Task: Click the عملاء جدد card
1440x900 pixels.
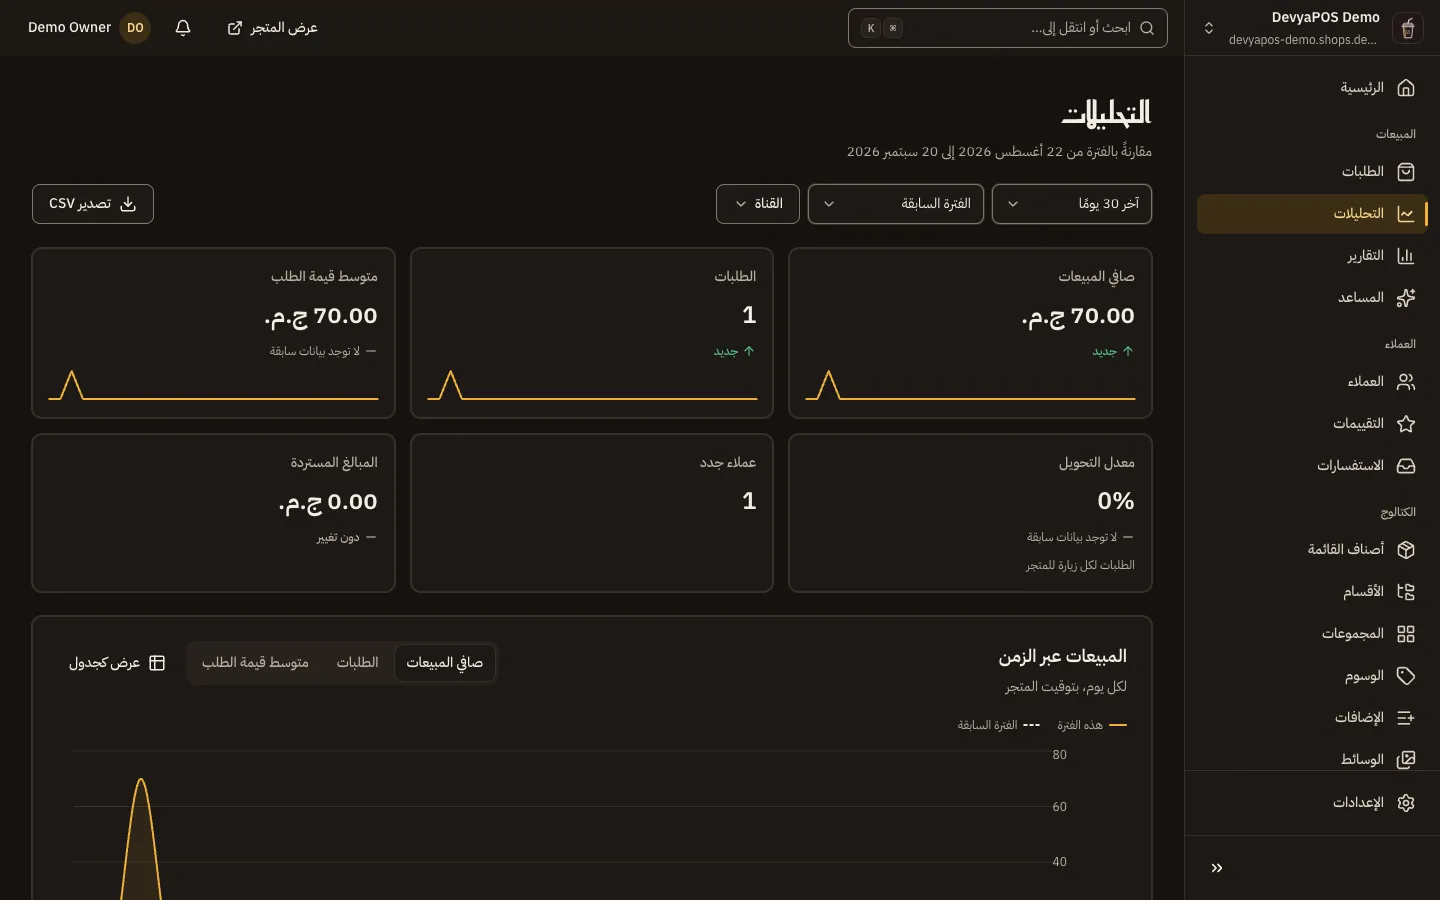Action: (x=592, y=513)
